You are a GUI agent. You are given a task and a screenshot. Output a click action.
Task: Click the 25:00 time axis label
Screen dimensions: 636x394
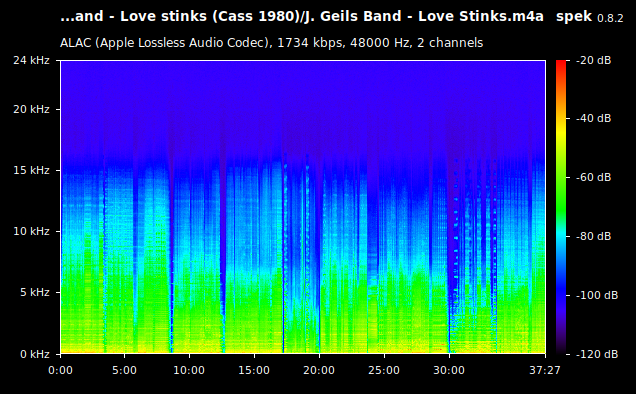384,370
